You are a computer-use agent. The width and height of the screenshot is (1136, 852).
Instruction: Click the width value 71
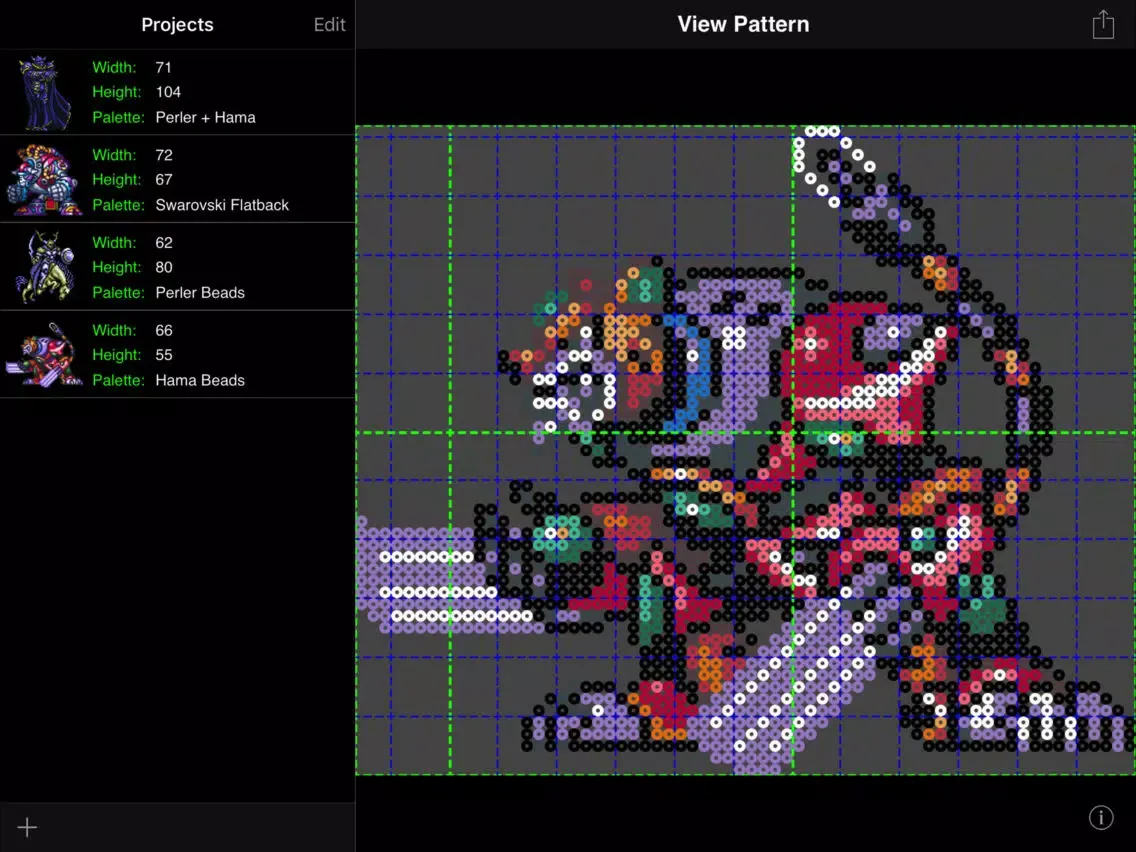(164, 67)
